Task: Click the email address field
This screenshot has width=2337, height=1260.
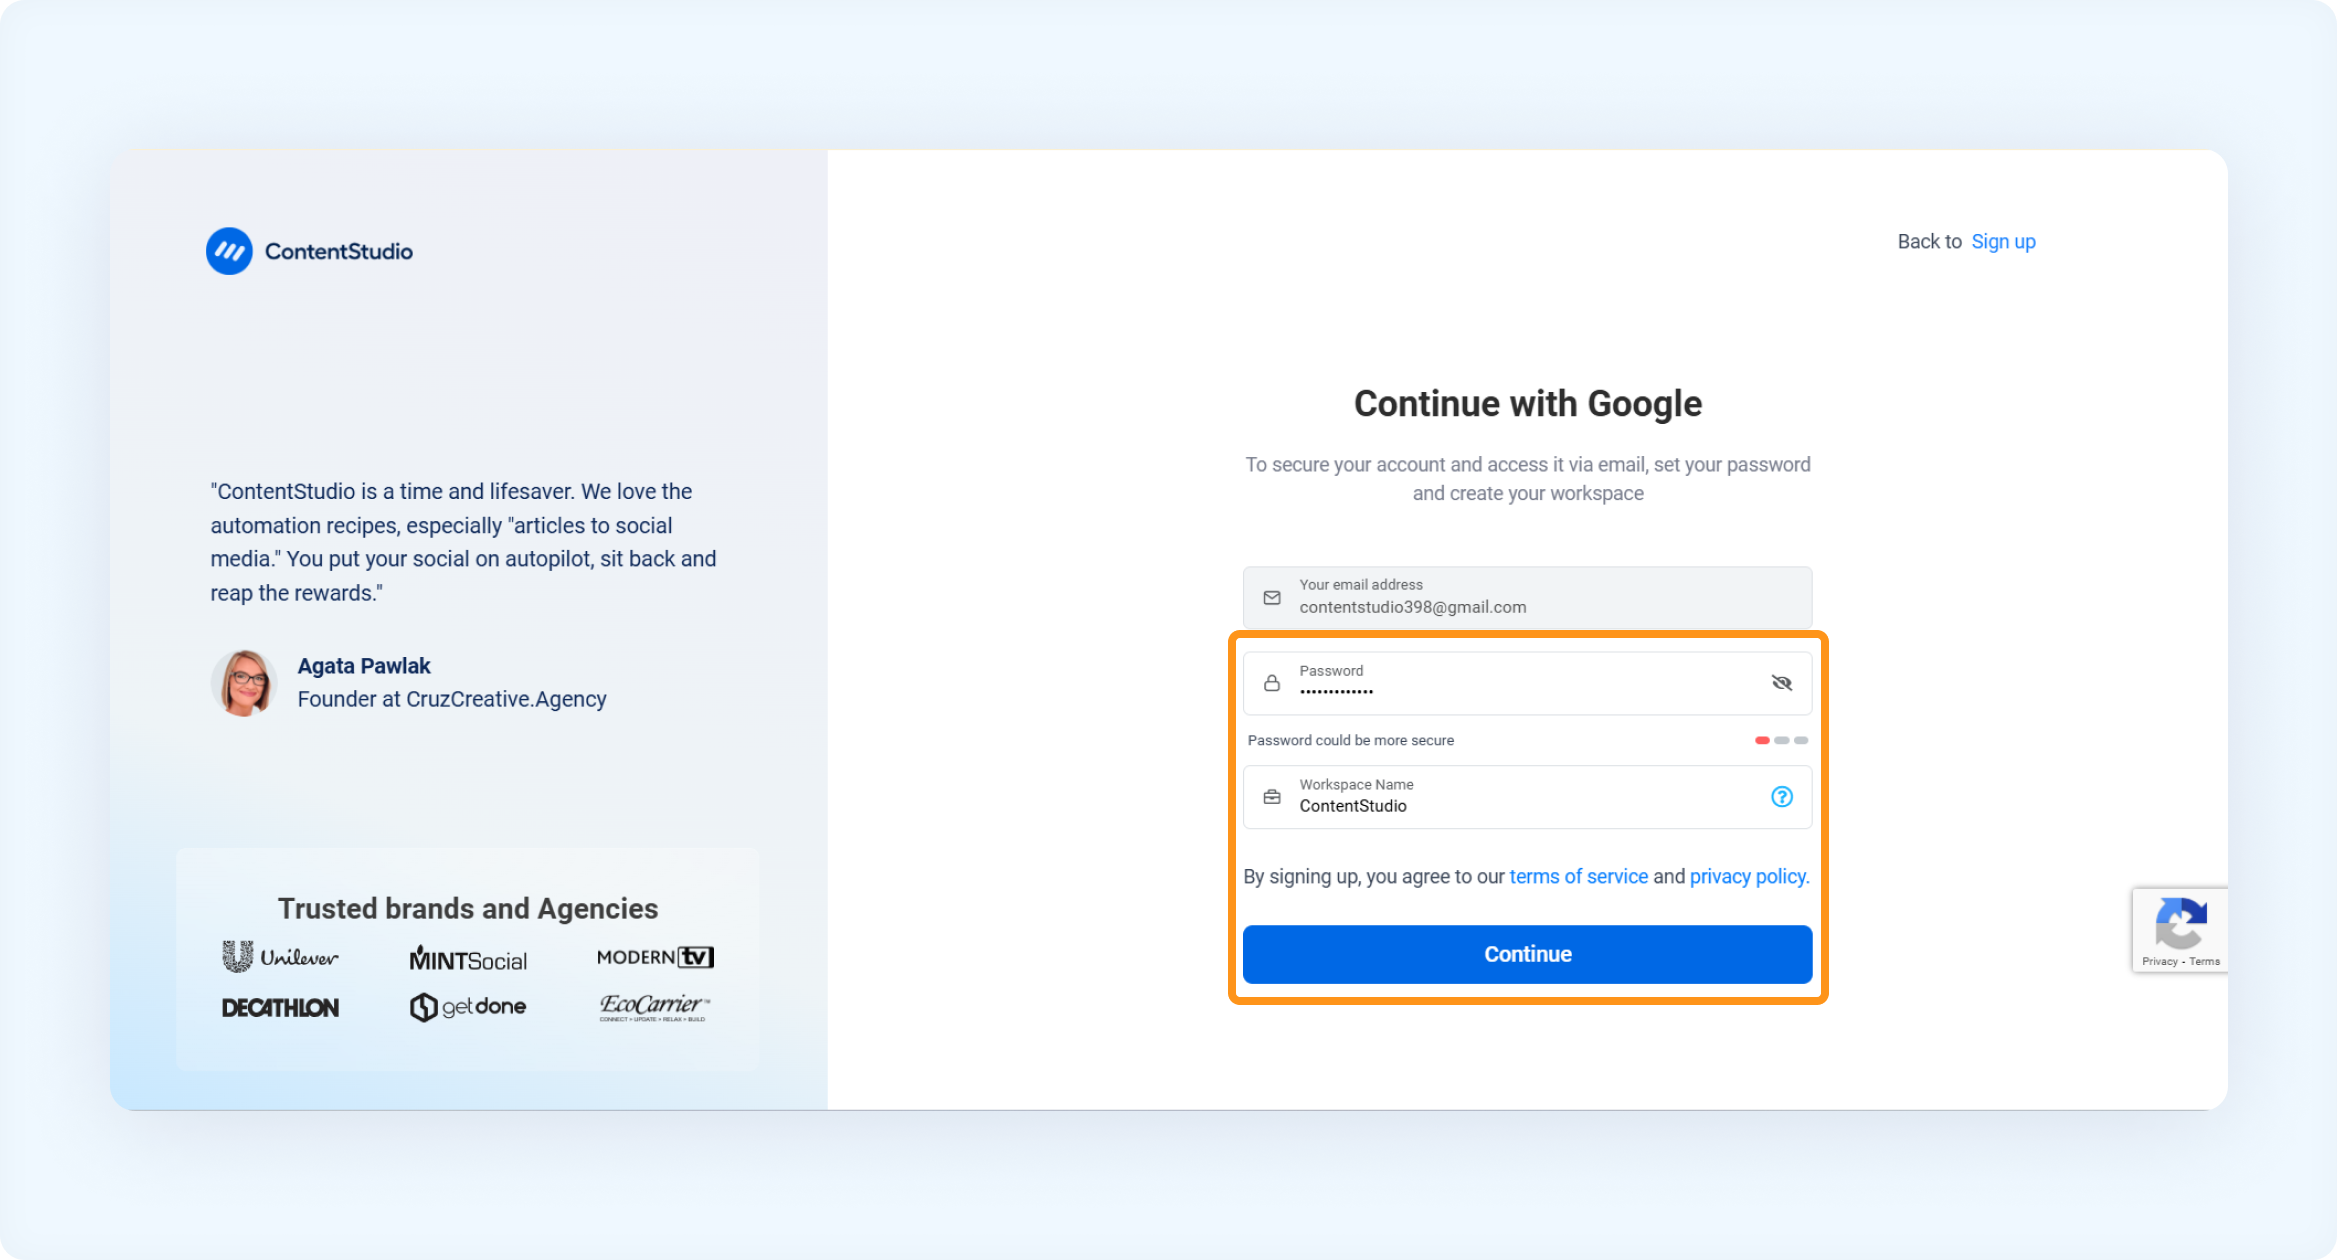Action: (x=1527, y=597)
